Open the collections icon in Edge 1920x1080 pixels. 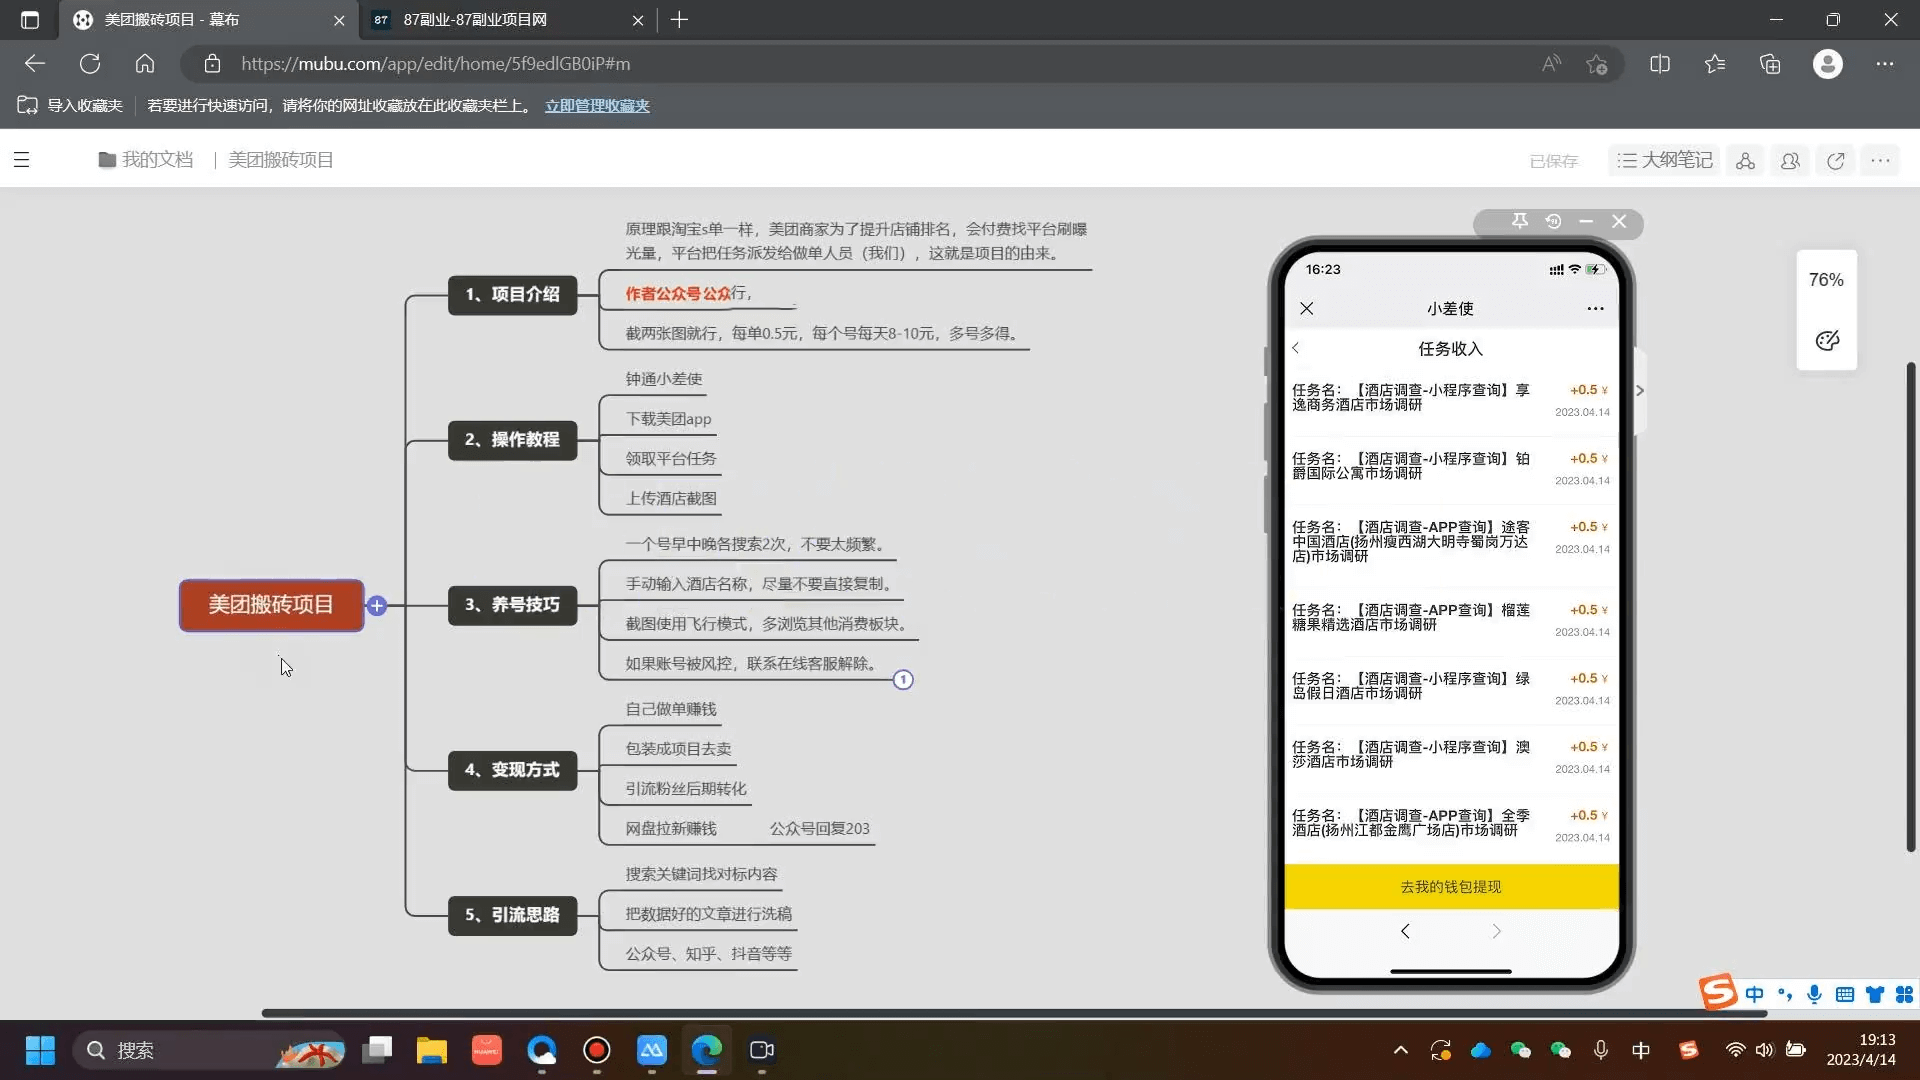pyautogui.click(x=1770, y=64)
